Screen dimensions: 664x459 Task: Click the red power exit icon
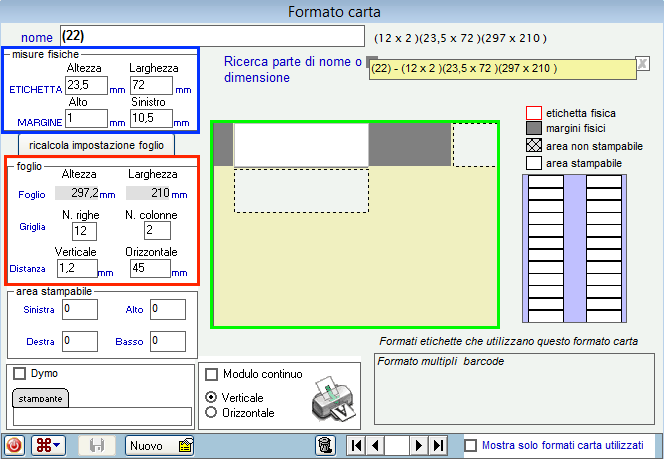click(x=15, y=445)
